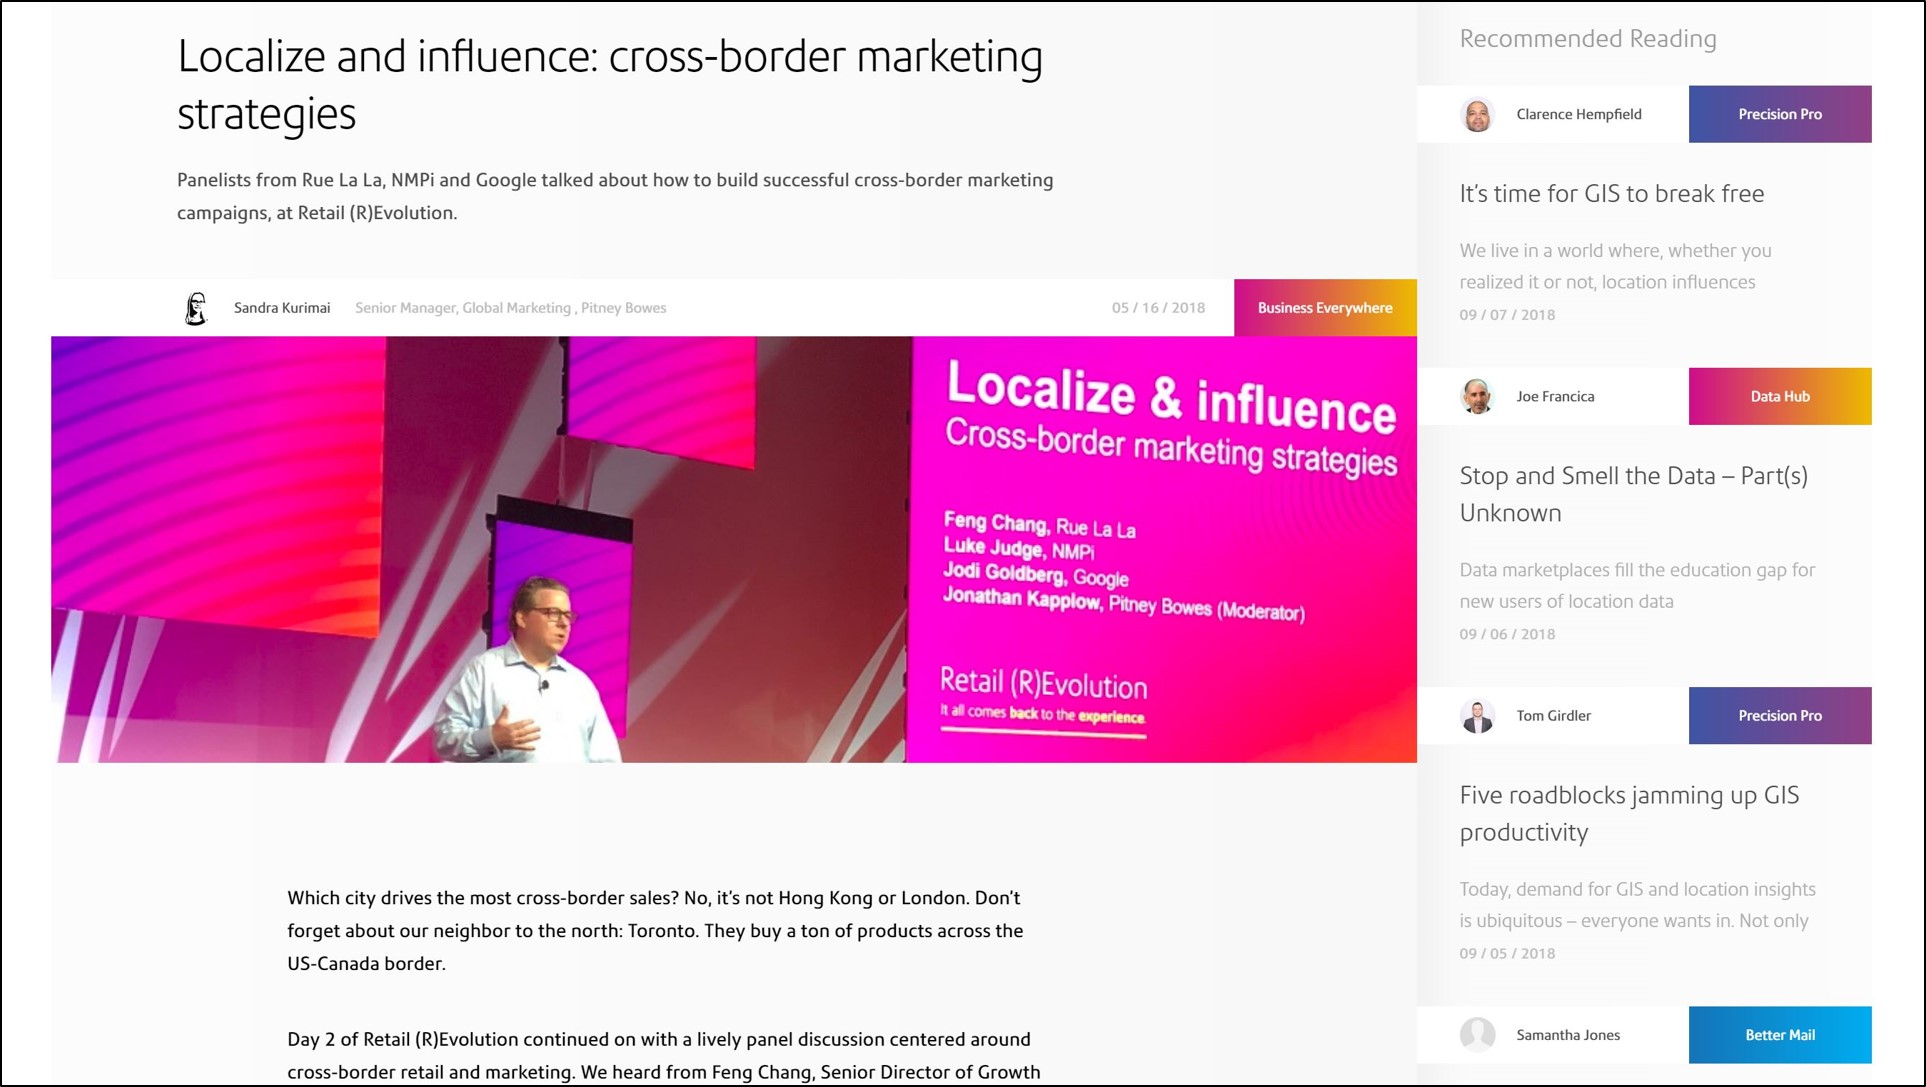1926x1087 pixels.
Task: Click Samantha Jones's placeholder avatar
Action: (x=1477, y=1034)
